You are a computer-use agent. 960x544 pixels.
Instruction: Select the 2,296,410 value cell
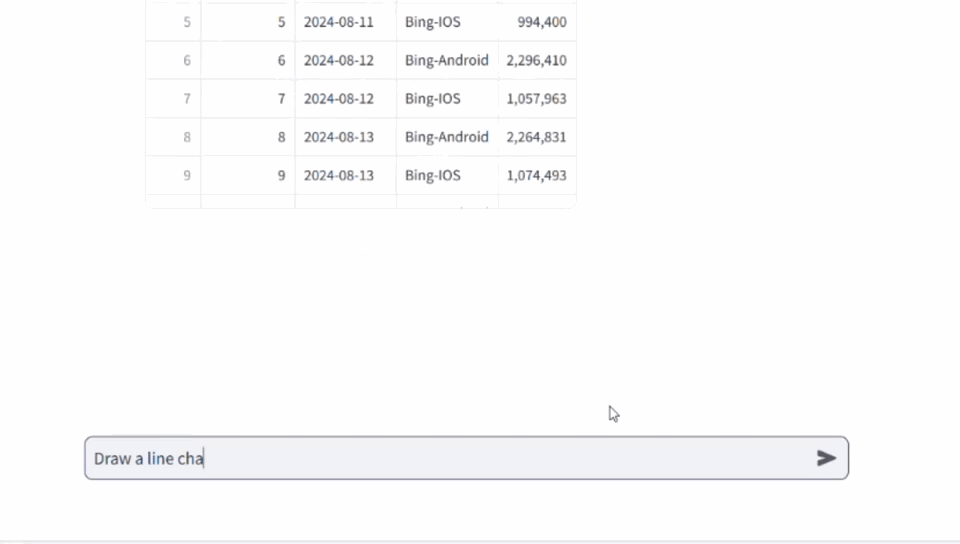tap(537, 60)
